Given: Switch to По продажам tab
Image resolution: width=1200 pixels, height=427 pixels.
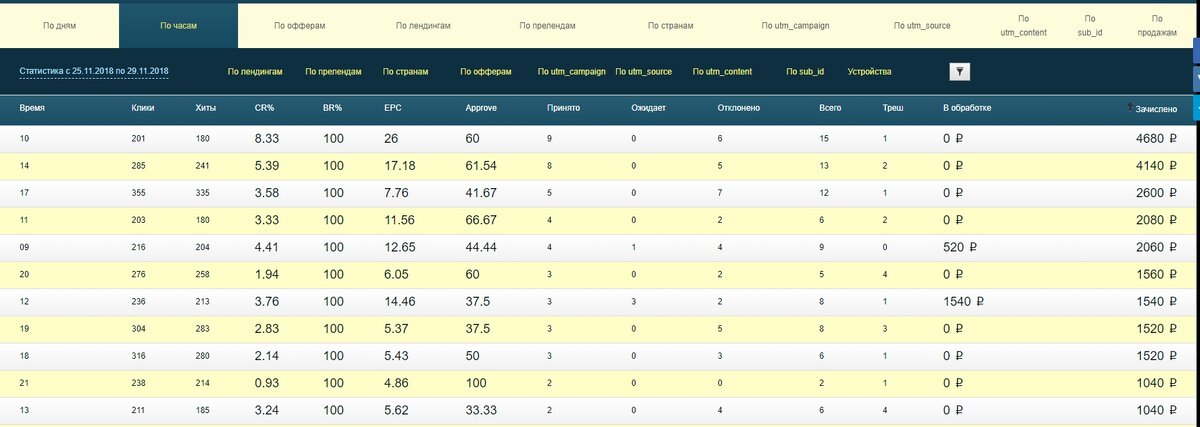Looking at the screenshot, I should (x=1156, y=25).
